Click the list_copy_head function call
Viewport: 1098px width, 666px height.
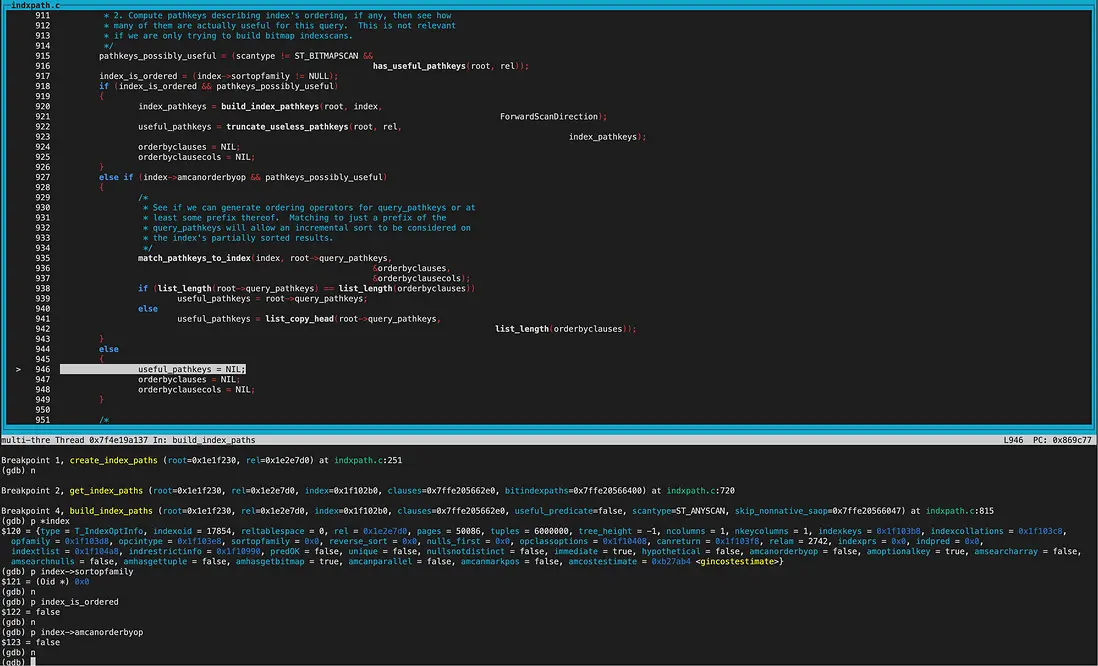tap(300, 319)
